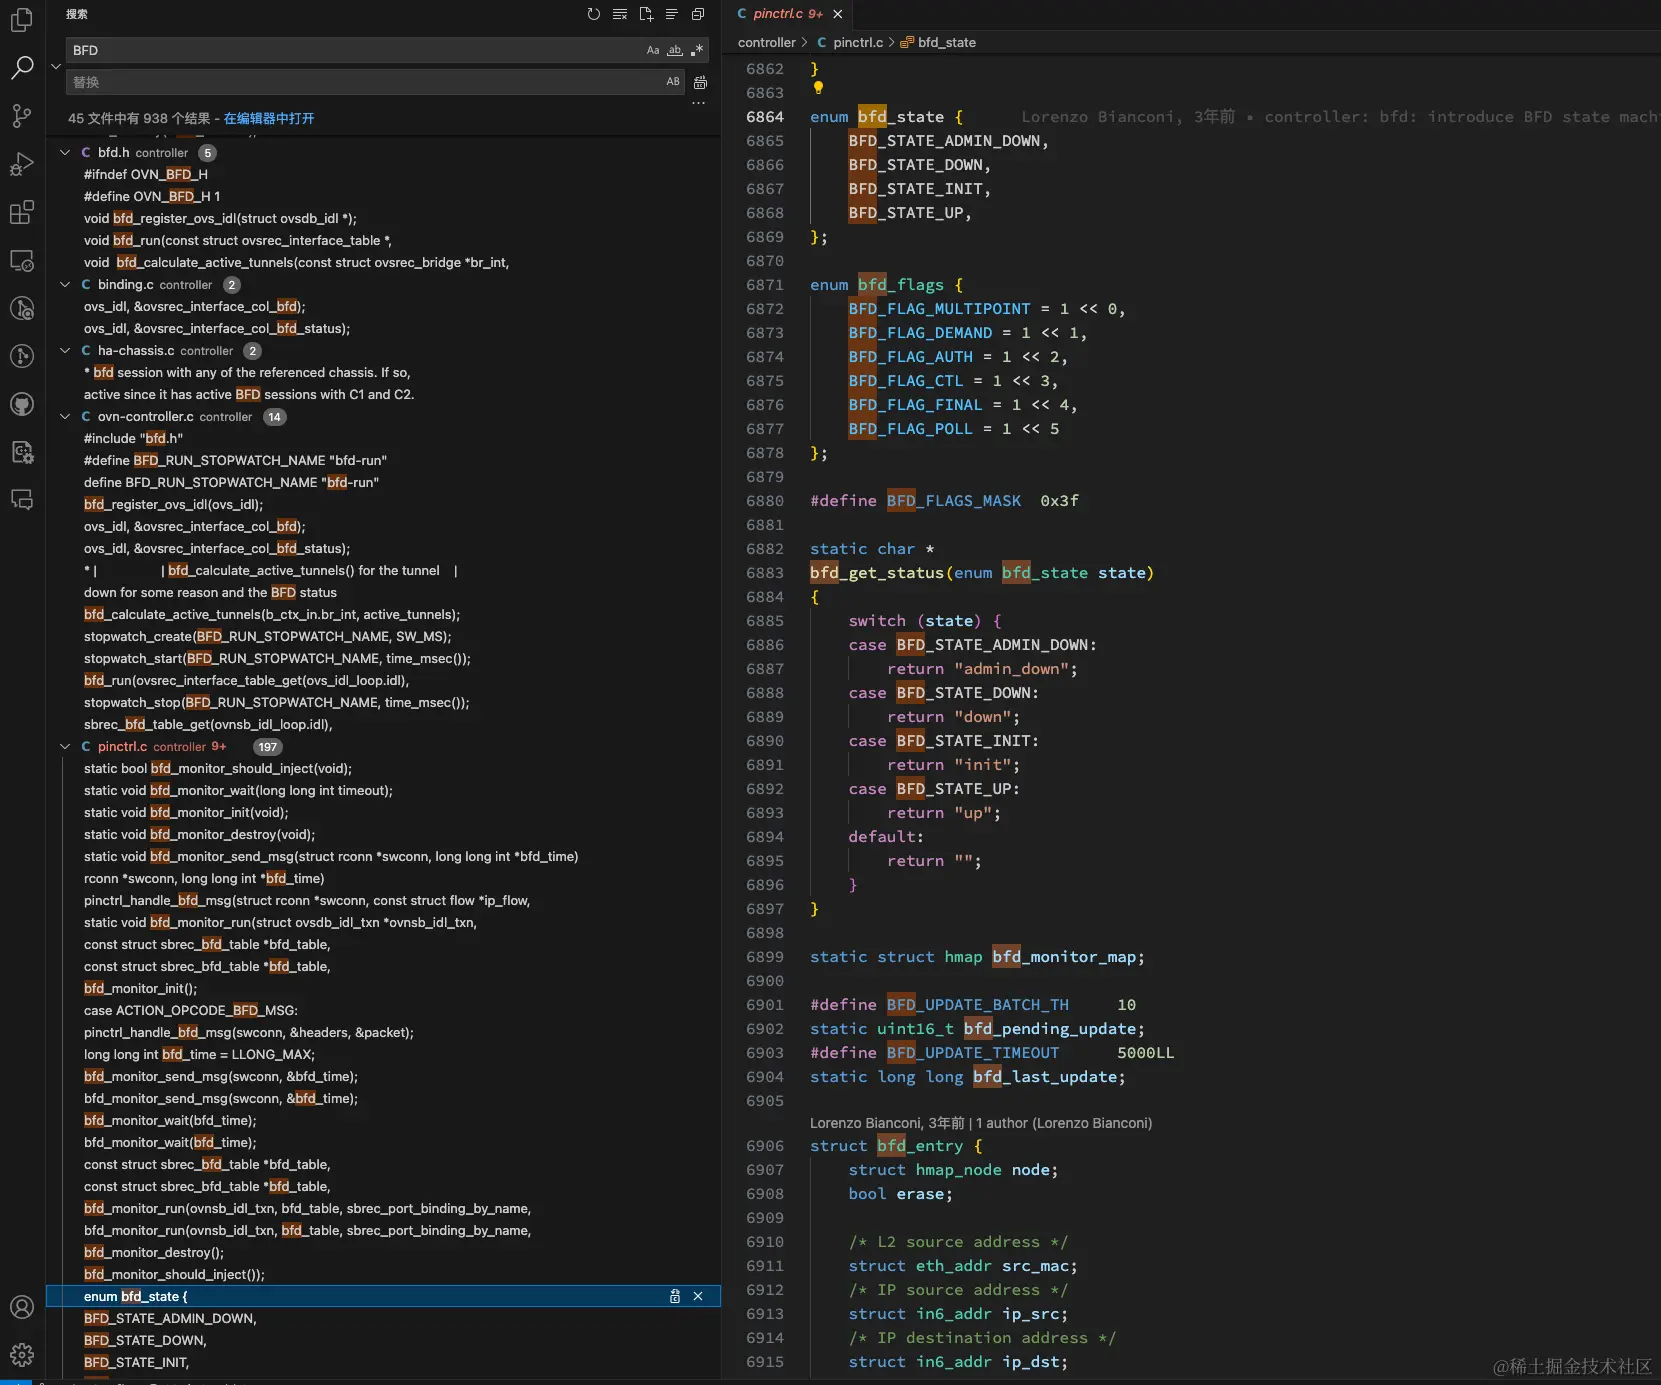This screenshot has width=1661, height=1385.
Task: Toggle Match Whole Word option
Action: (675, 50)
